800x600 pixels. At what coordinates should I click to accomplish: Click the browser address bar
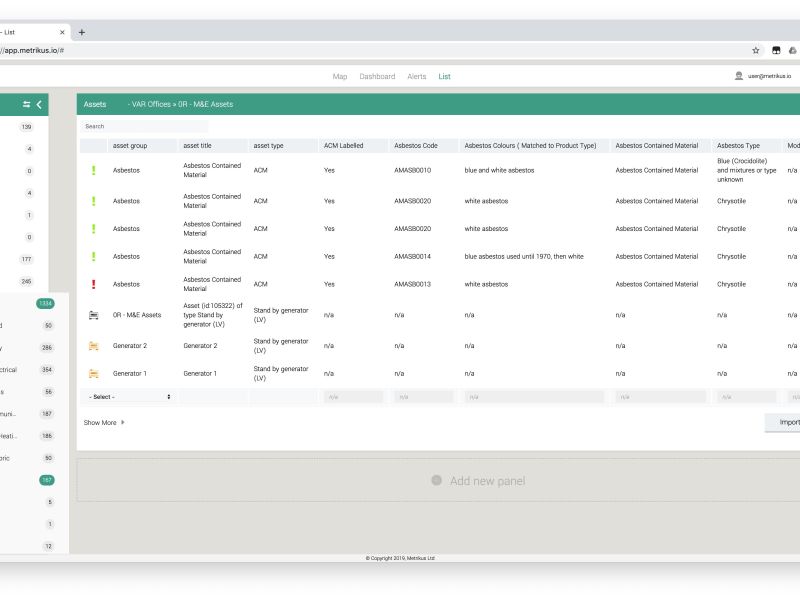372,50
